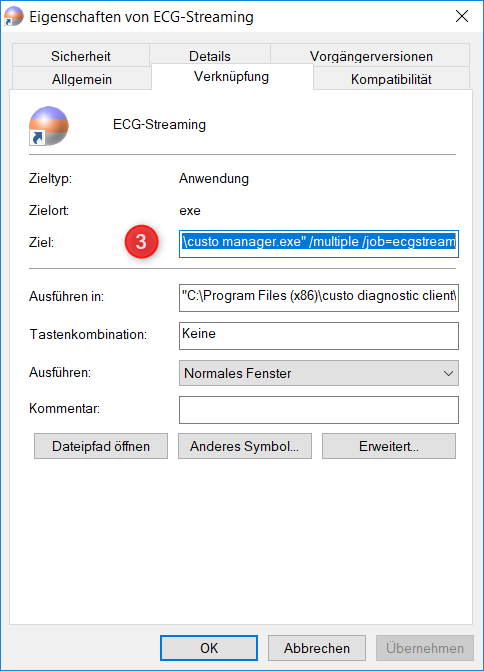
Task: Switch to the Kompatibilität tab
Action: (391, 79)
